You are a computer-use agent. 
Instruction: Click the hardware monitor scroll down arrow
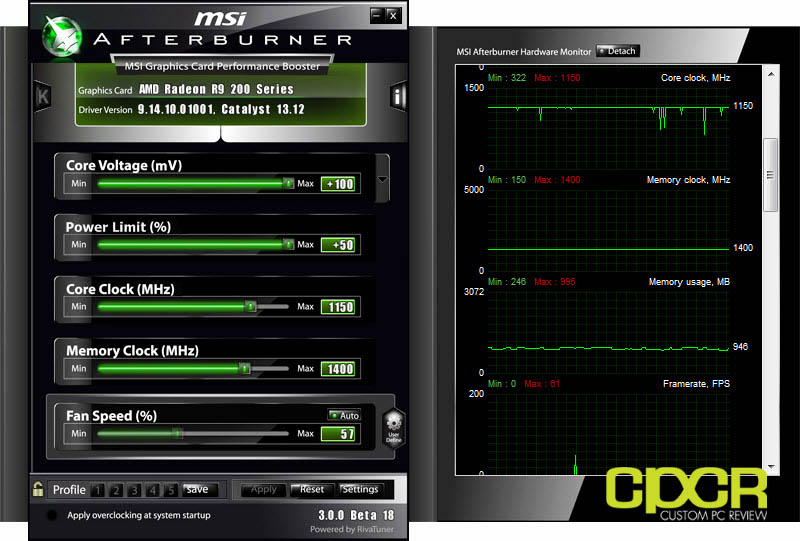[x=771, y=467]
